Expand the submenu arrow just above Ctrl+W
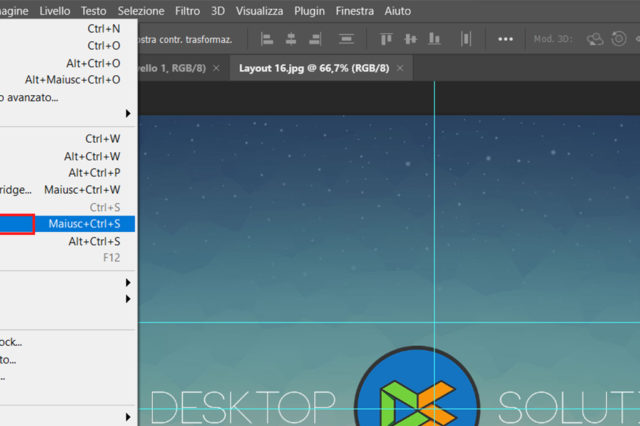 tap(128, 114)
